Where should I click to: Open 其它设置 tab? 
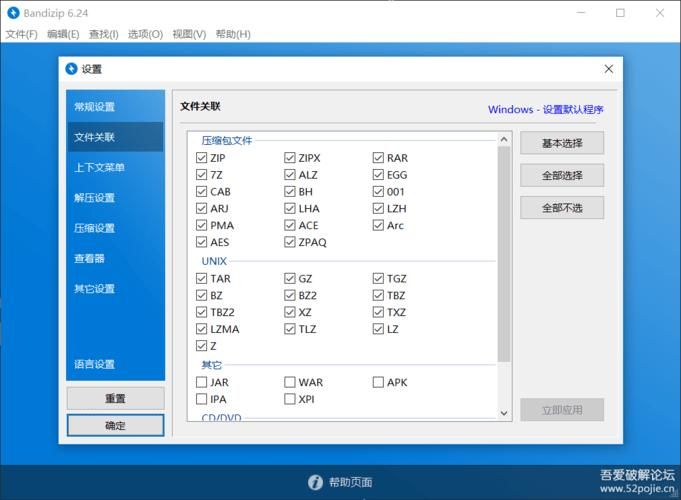point(116,289)
